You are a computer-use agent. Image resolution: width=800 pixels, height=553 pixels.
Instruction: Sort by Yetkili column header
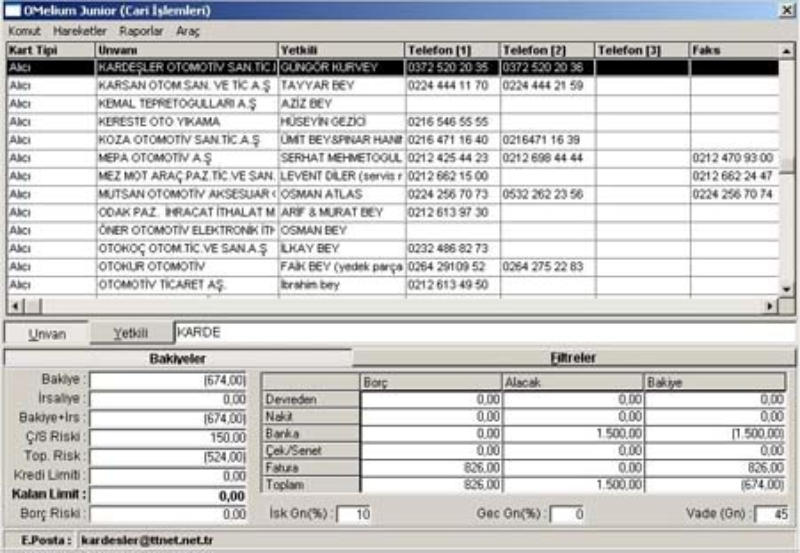pos(341,50)
